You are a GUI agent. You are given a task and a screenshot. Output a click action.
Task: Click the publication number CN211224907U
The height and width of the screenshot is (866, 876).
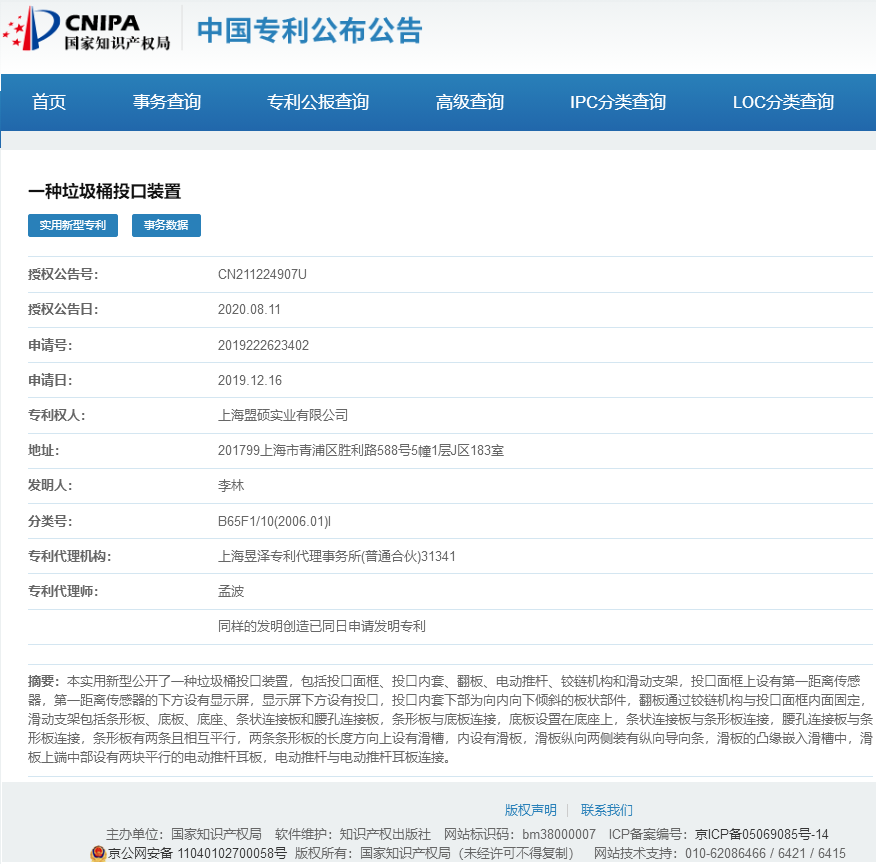coord(262,275)
